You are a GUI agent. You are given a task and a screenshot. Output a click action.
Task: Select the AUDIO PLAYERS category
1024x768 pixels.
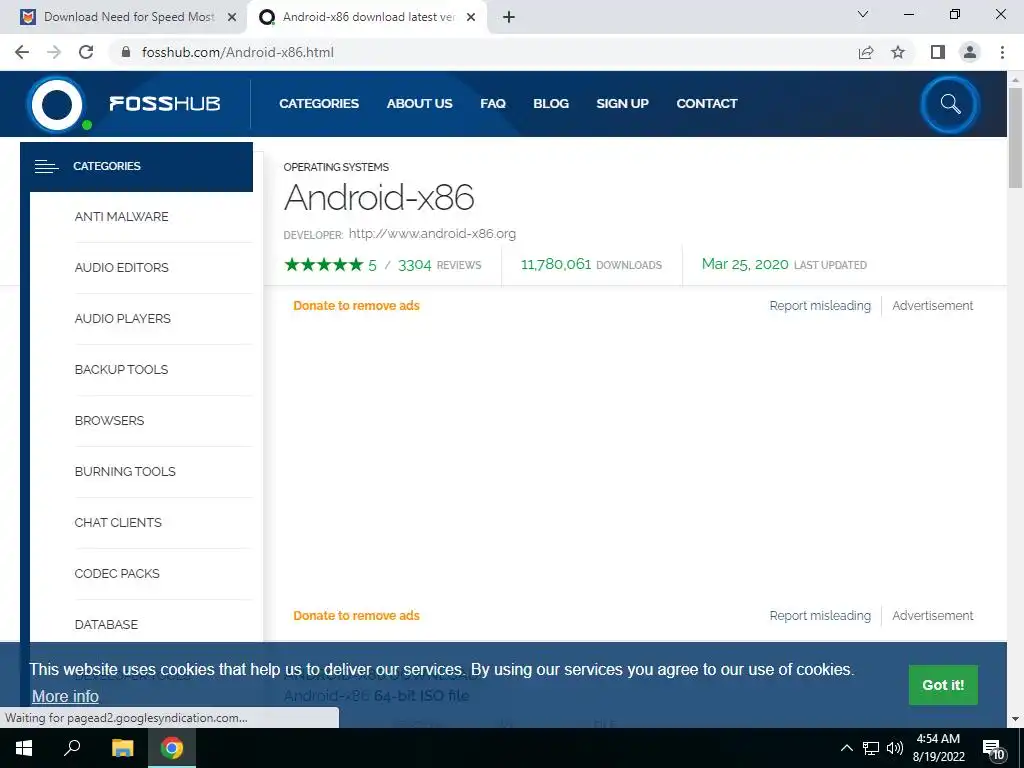click(x=123, y=319)
